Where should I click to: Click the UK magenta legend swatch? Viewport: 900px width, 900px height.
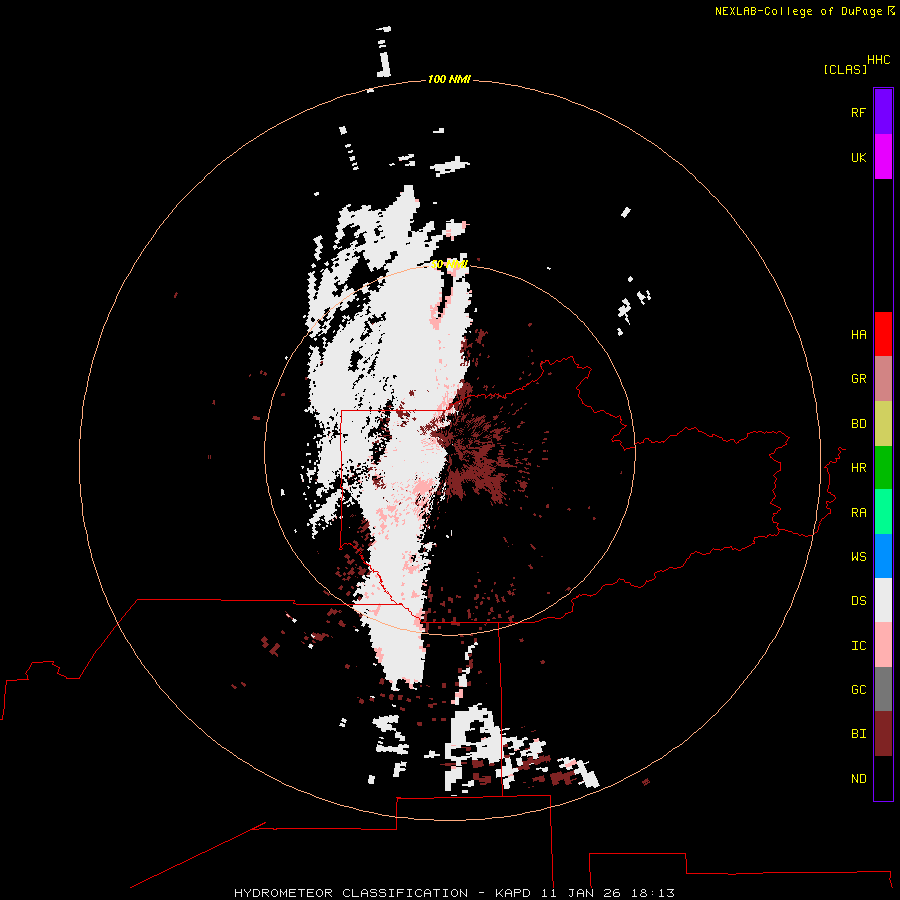click(883, 157)
